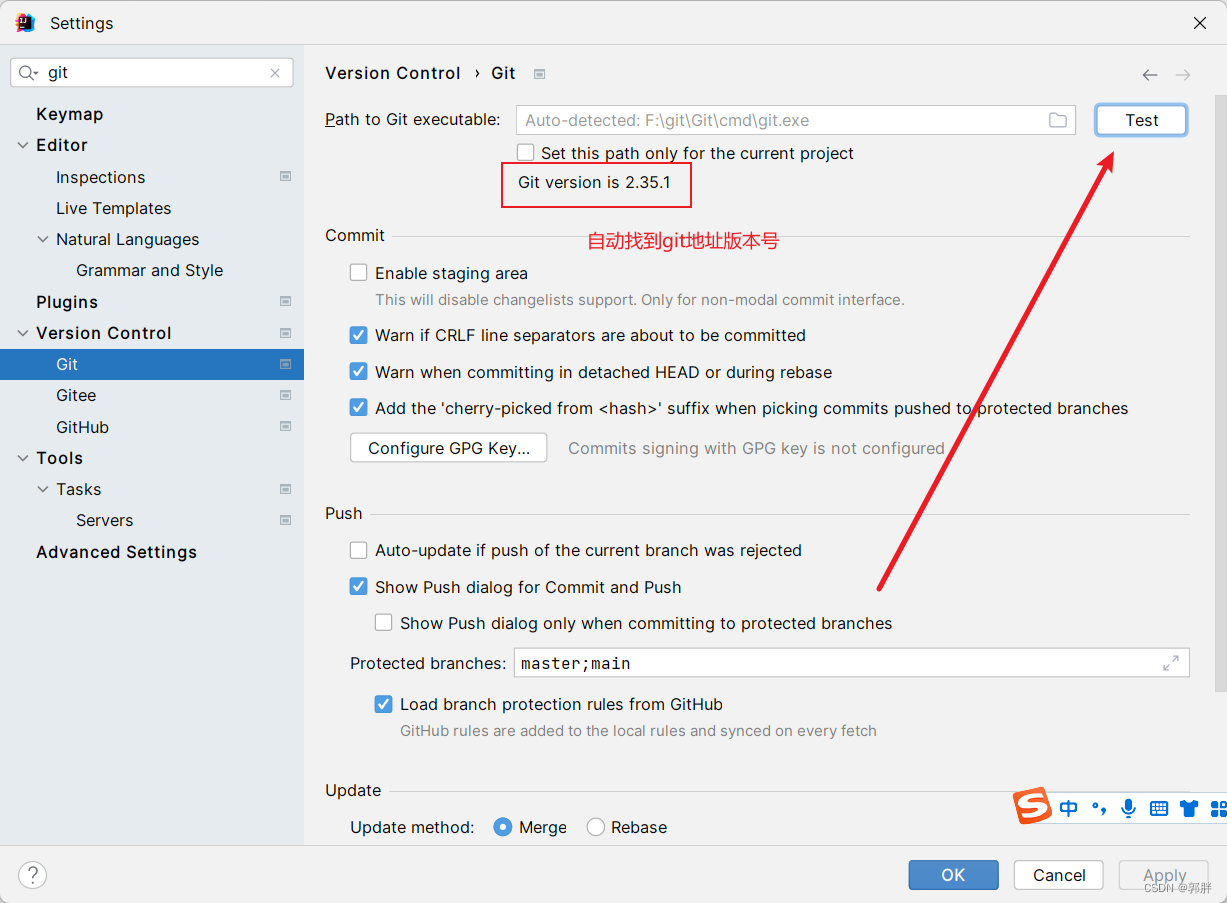Viewport: 1227px width, 903px height.
Task: Cancel the Settings dialog
Action: (x=1059, y=875)
